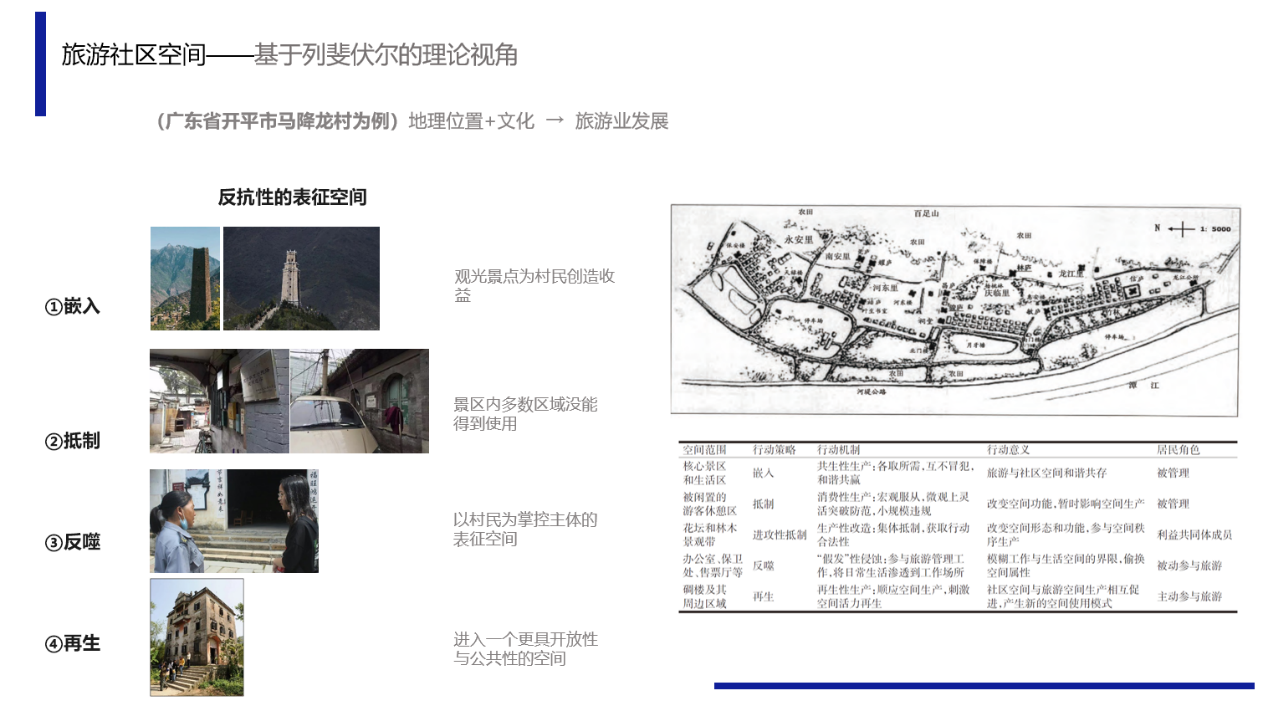Select the white tower on dark hillside photo
The height and width of the screenshot is (706, 1268).
click(301, 278)
